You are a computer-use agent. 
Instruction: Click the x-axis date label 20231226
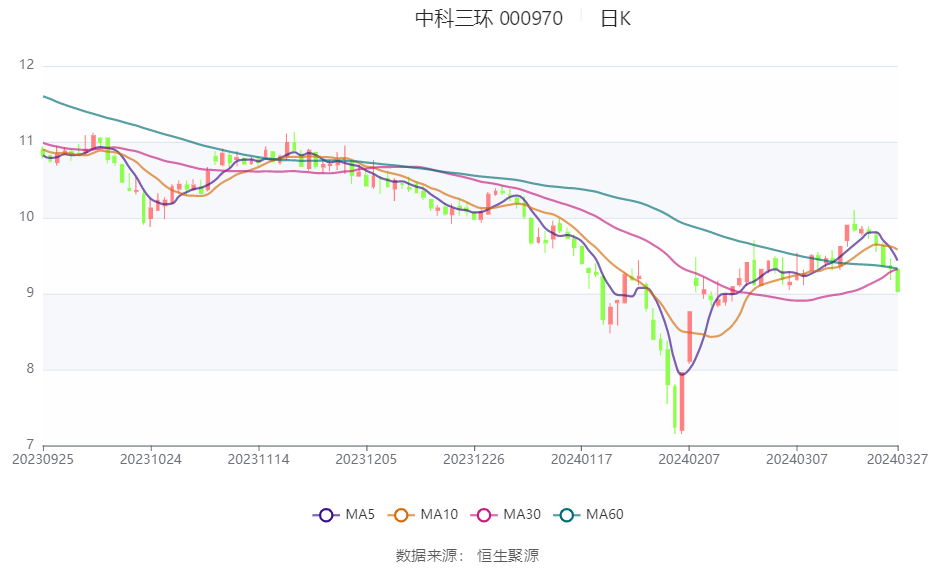(473, 460)
